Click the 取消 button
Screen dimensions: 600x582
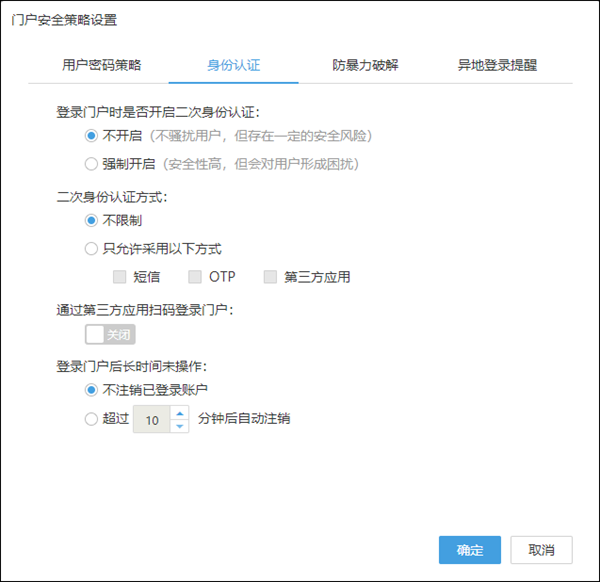(541, 550)
